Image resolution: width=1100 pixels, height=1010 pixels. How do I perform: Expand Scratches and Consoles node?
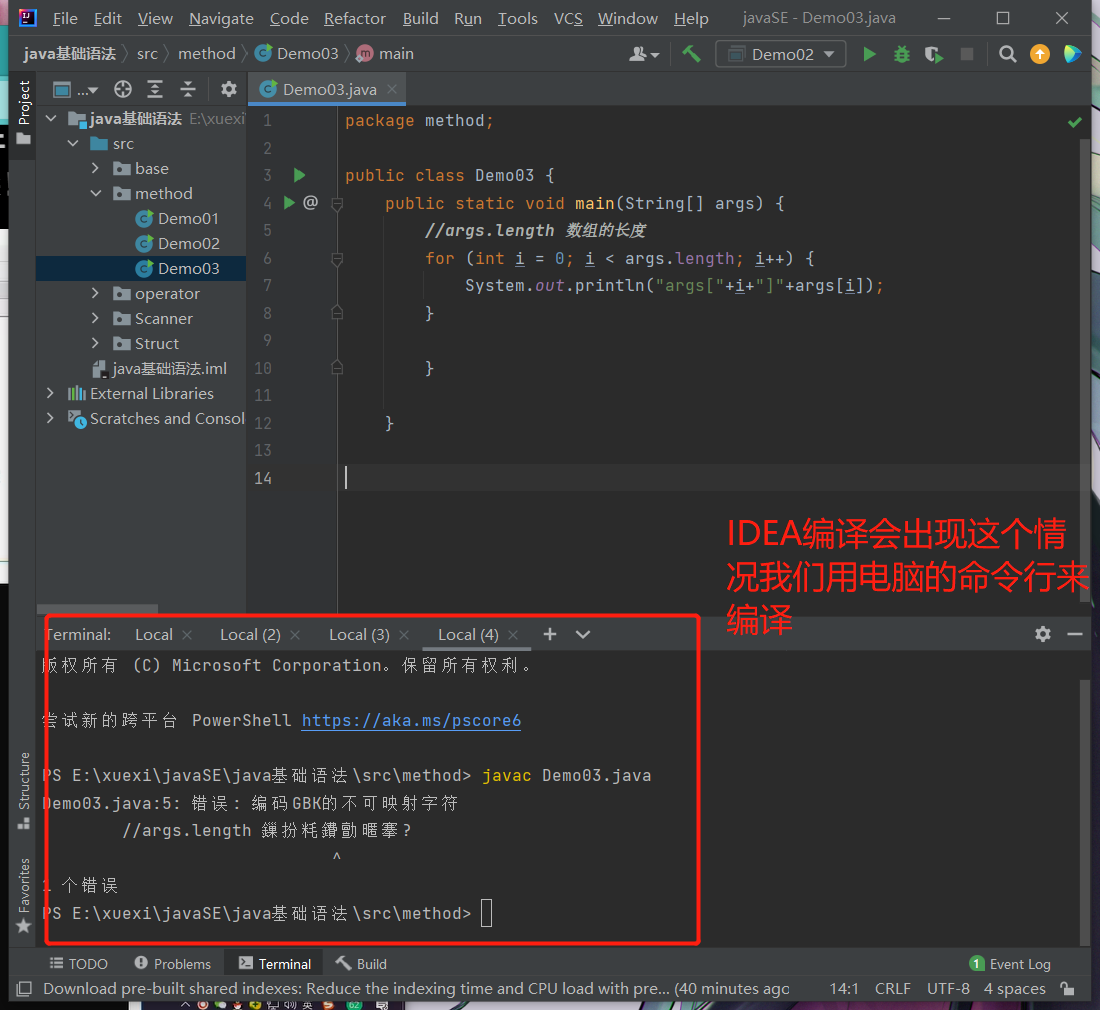pyautogui.click(x=50, y=418)
